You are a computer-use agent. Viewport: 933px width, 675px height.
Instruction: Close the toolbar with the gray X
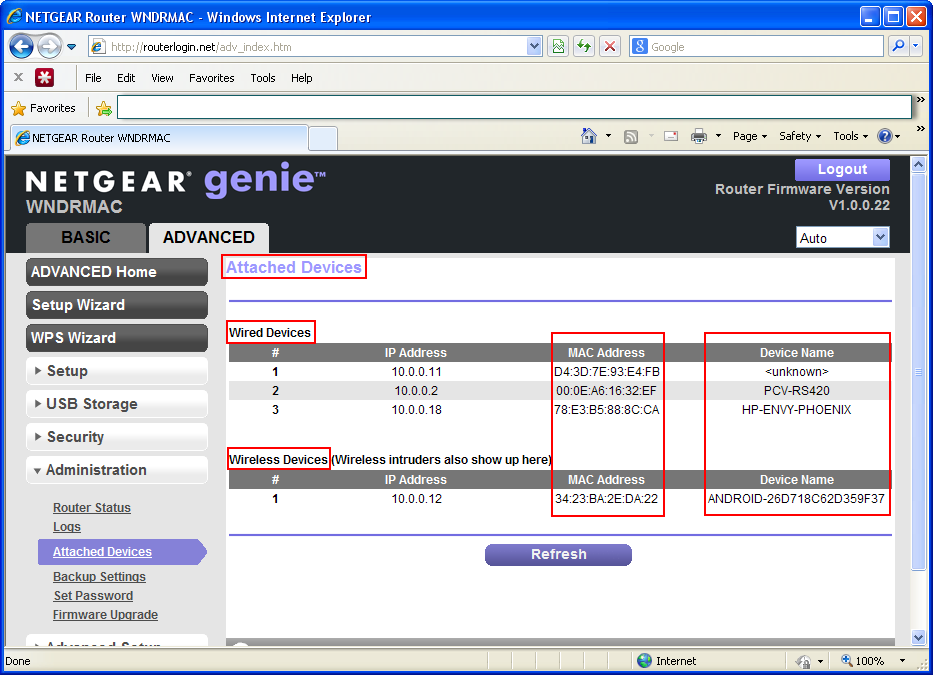click(x=18, y=77)
